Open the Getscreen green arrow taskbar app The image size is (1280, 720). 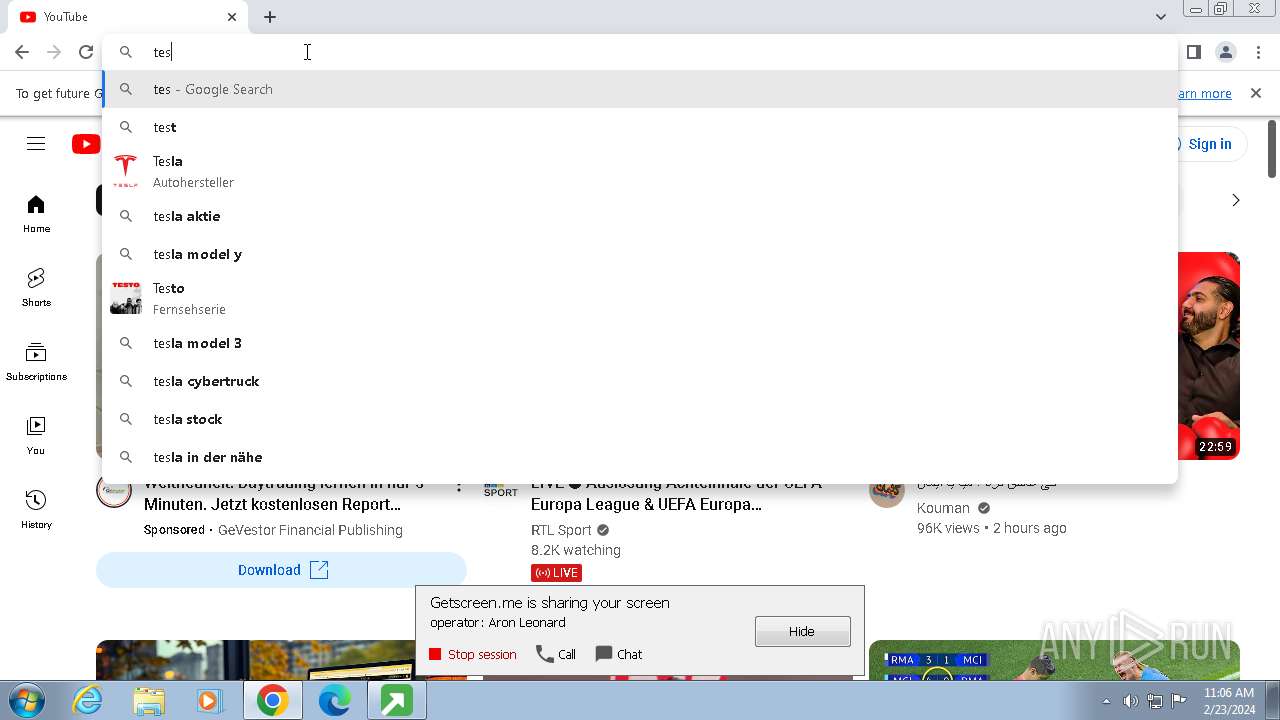coord(396,700)
